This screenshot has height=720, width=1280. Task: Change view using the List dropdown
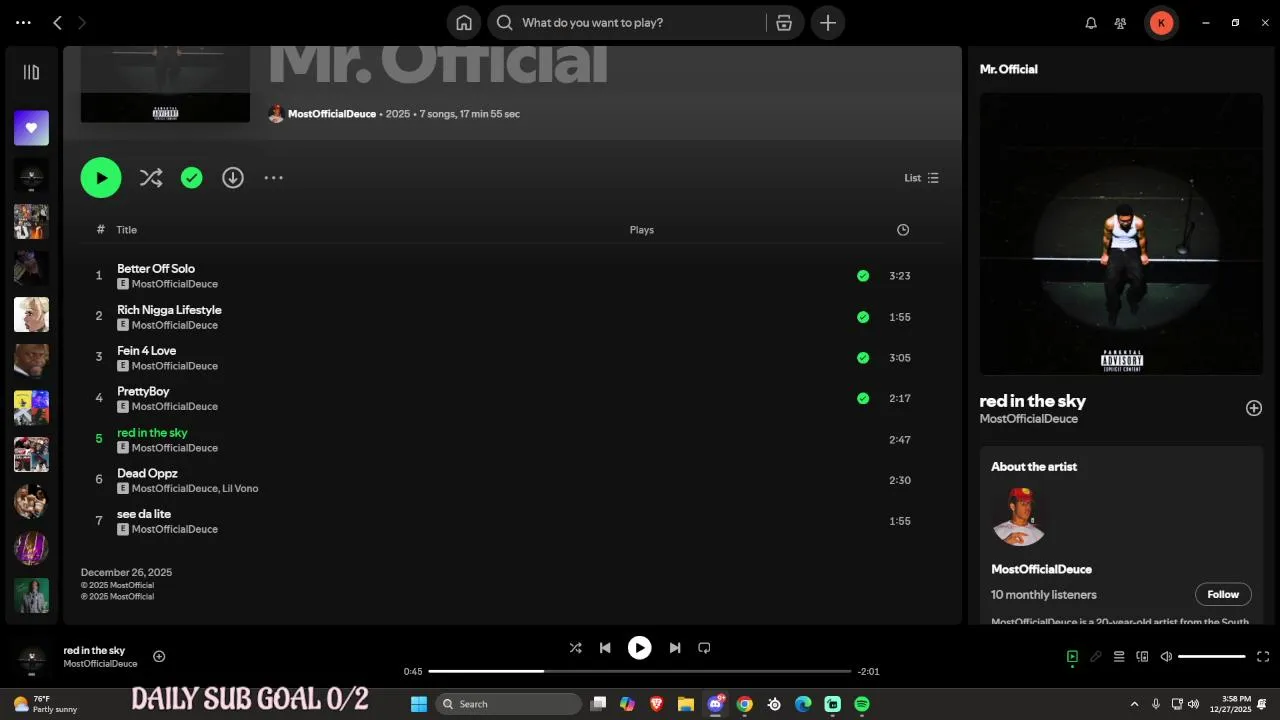point(921,178)
